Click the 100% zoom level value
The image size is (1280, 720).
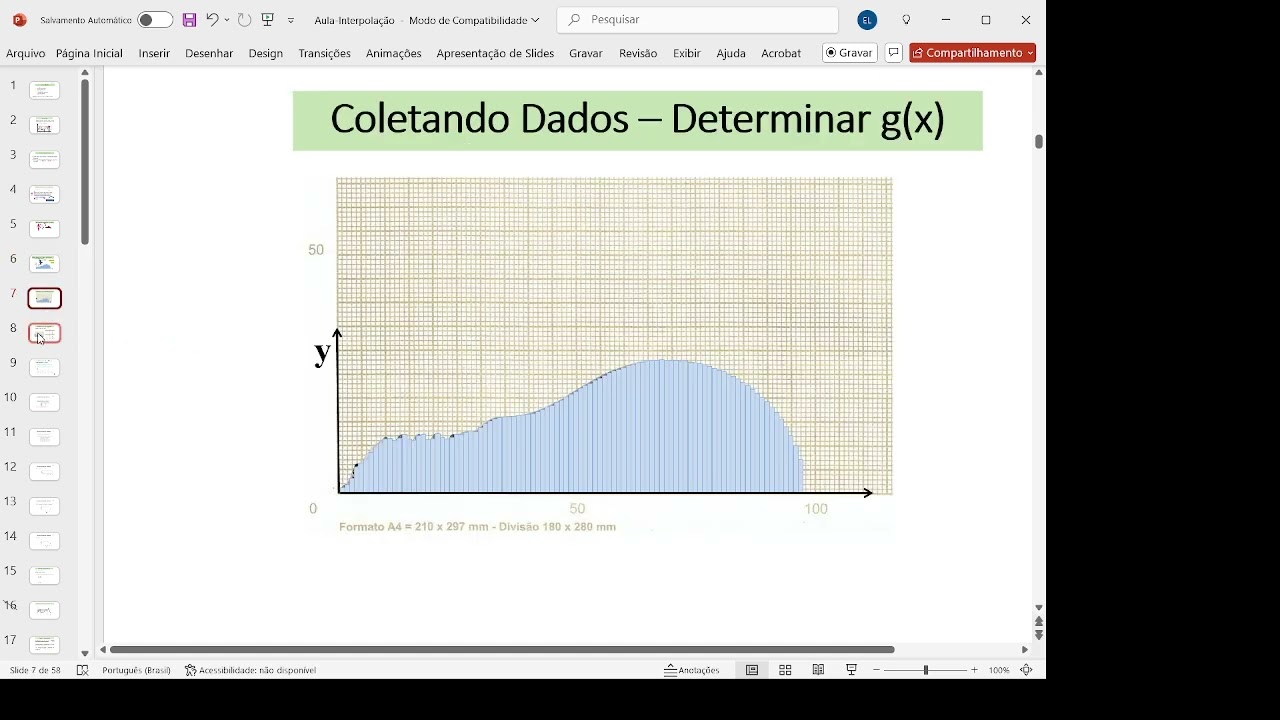point(999,670)
